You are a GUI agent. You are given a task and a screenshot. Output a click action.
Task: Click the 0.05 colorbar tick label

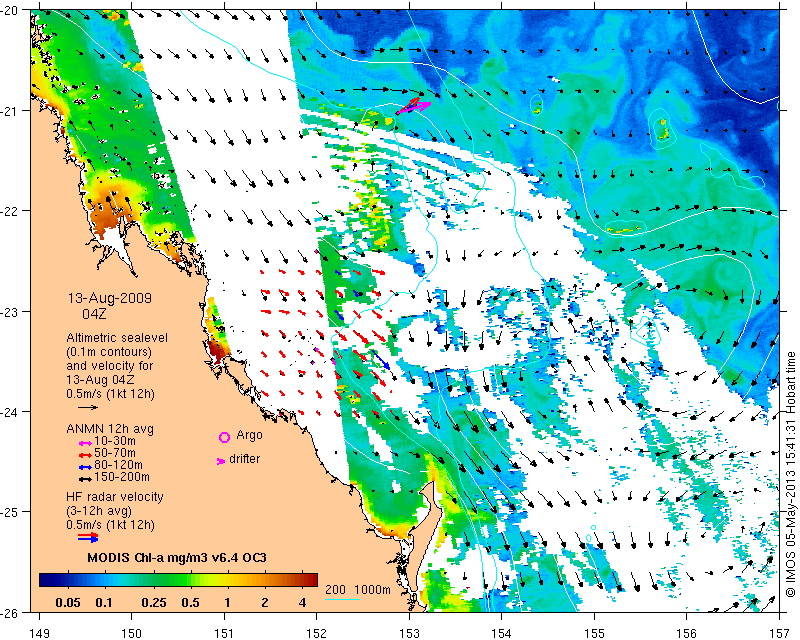point(68,603)
